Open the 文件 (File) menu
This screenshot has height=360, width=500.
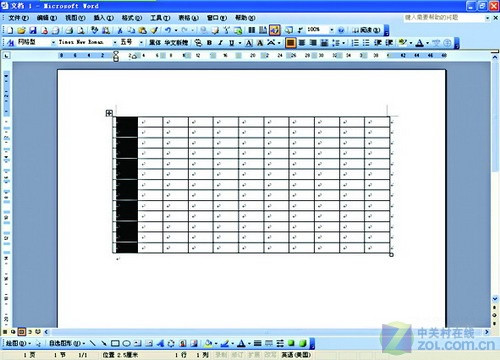point(18,18)
